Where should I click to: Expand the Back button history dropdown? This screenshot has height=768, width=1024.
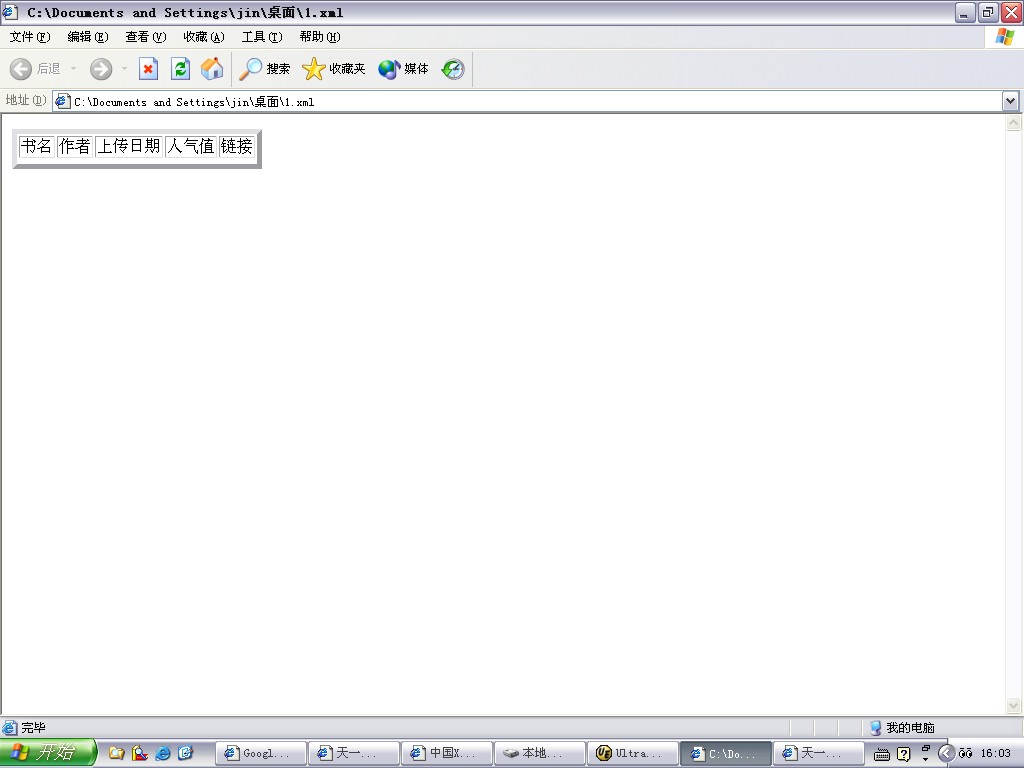(x=73, y=69)
